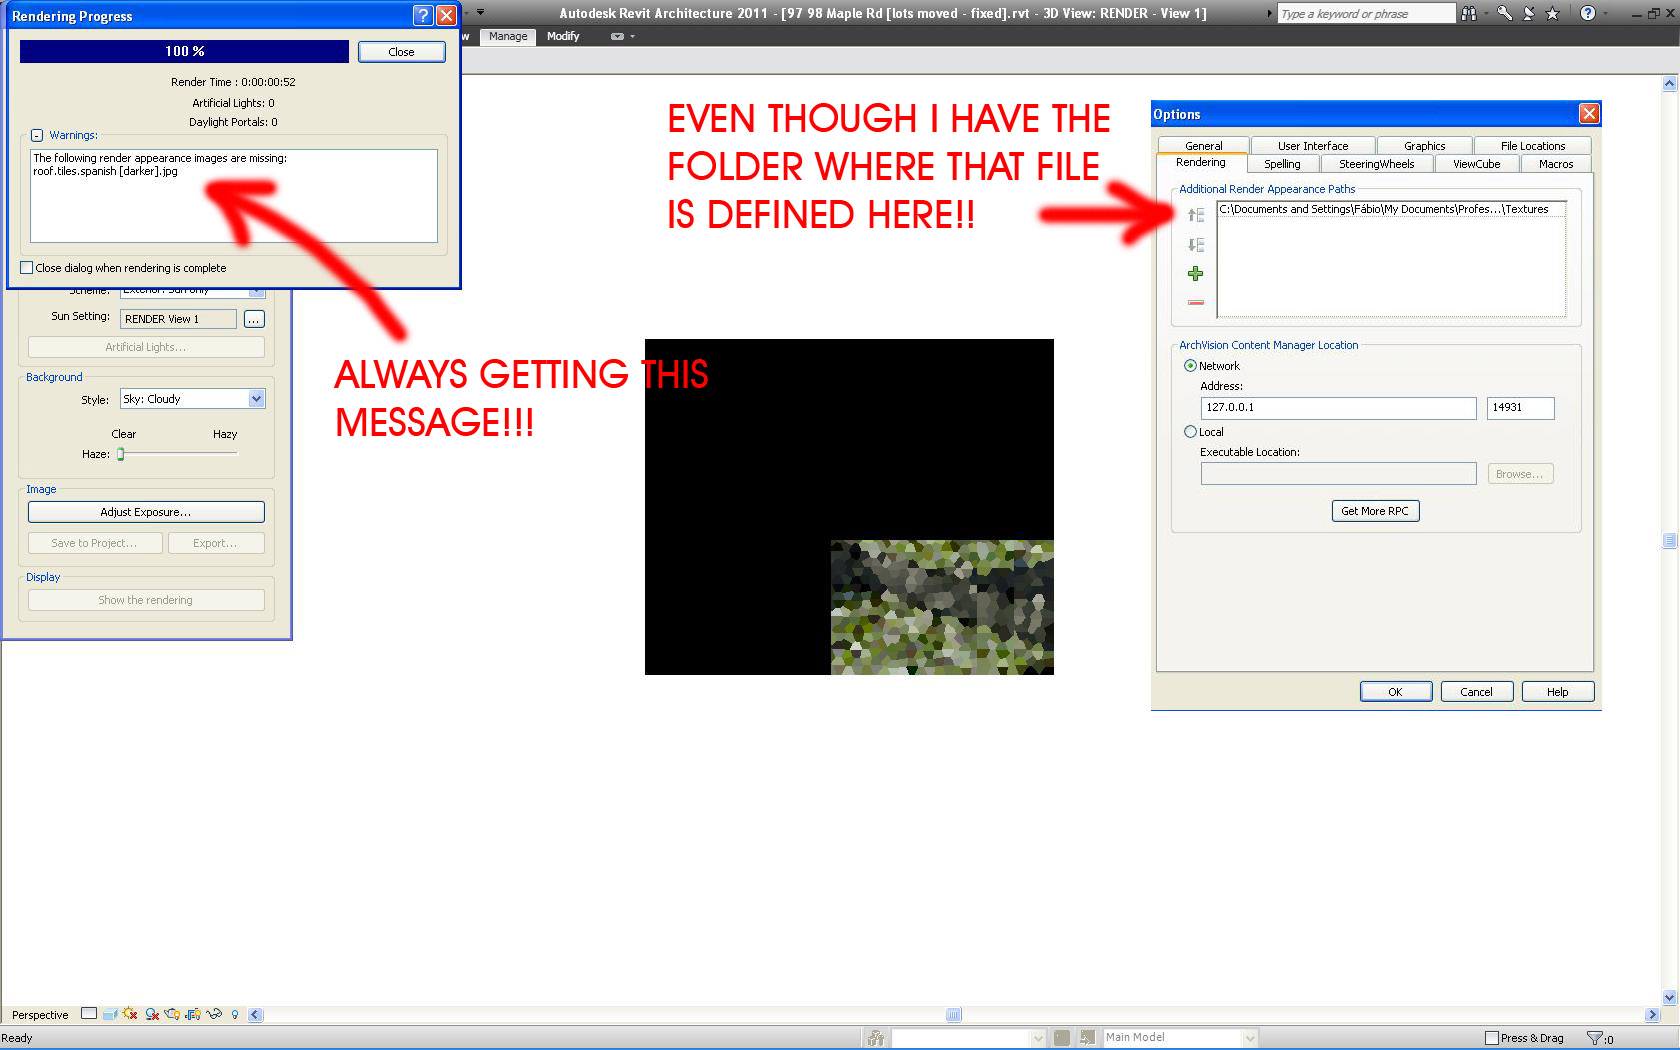Open Sun Setting browse ellipsis button
Screen dimensions: 1680x1050
(x=254, y=319)
